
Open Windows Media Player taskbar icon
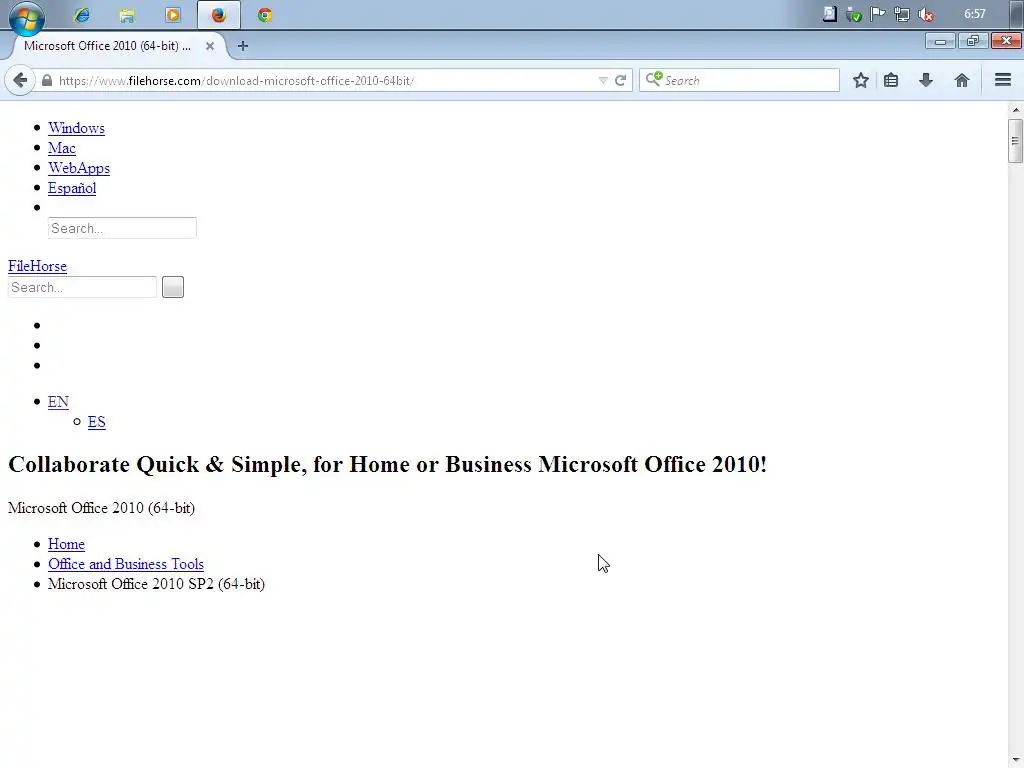pos(173,15)
